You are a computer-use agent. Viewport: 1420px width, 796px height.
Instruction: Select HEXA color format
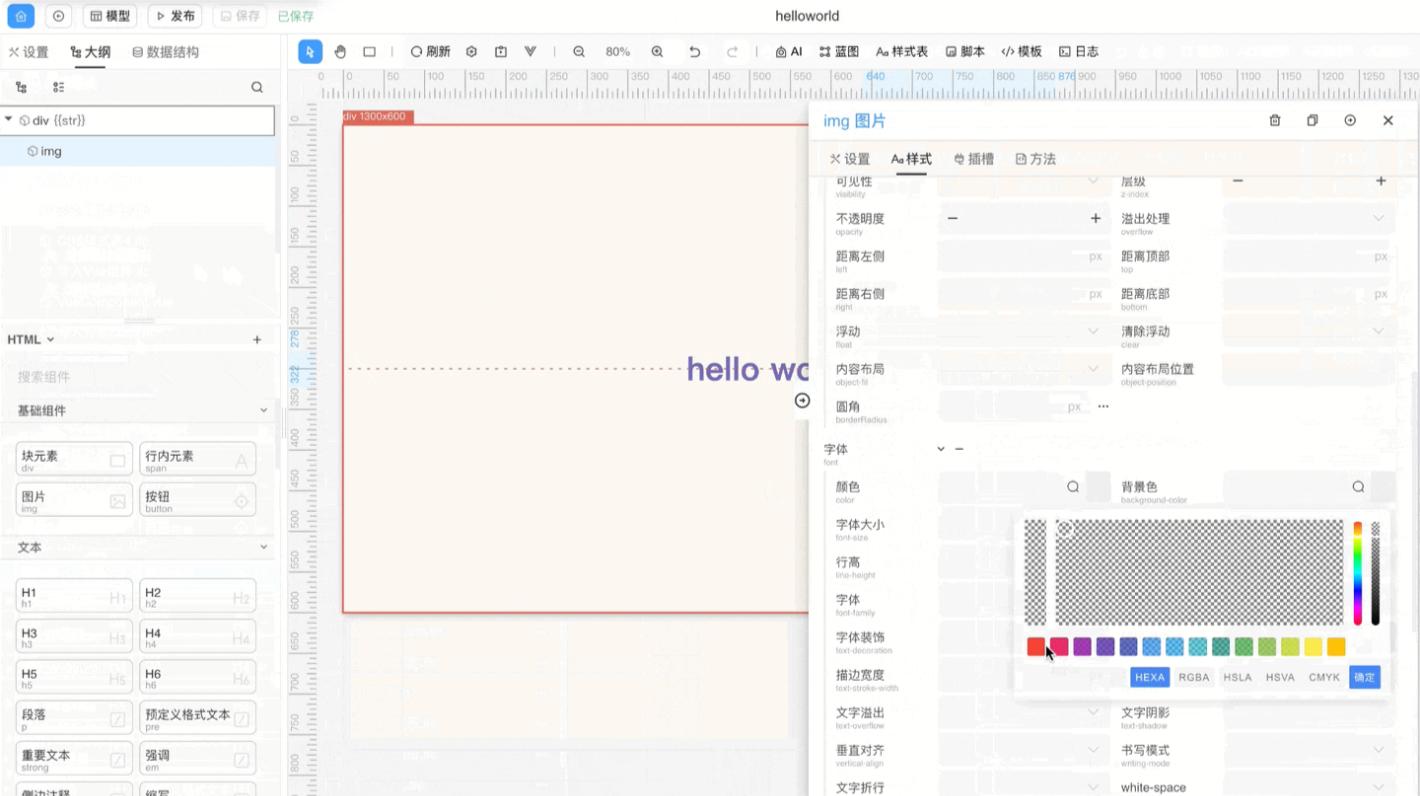tap(1150, 677)
